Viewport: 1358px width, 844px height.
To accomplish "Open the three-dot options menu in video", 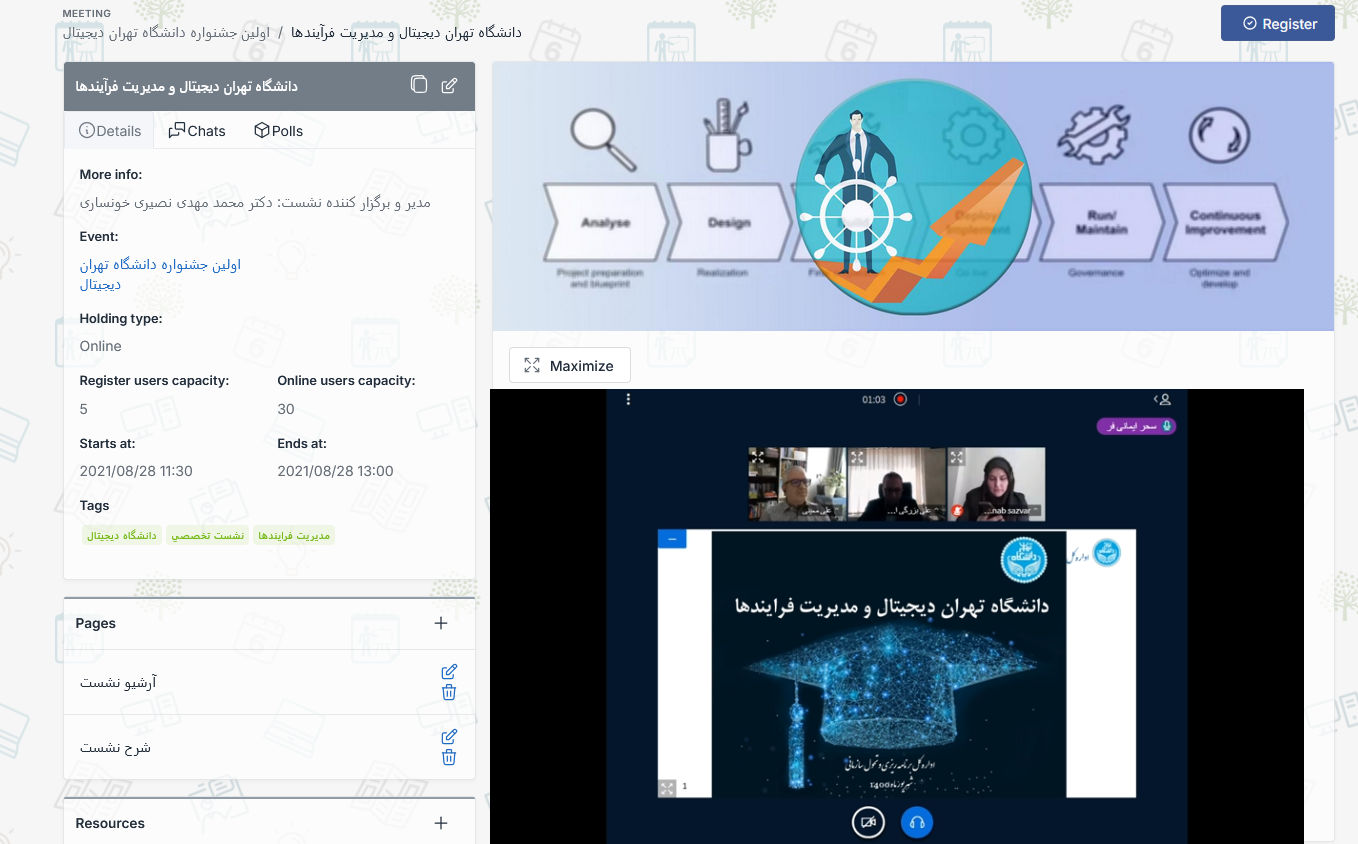I will click(x=628, y=399).
